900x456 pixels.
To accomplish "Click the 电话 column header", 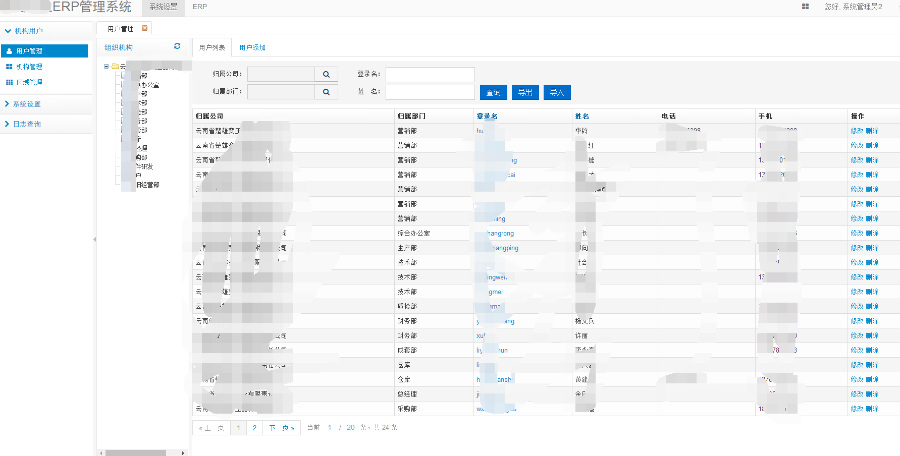I will (x=669, y=116).
